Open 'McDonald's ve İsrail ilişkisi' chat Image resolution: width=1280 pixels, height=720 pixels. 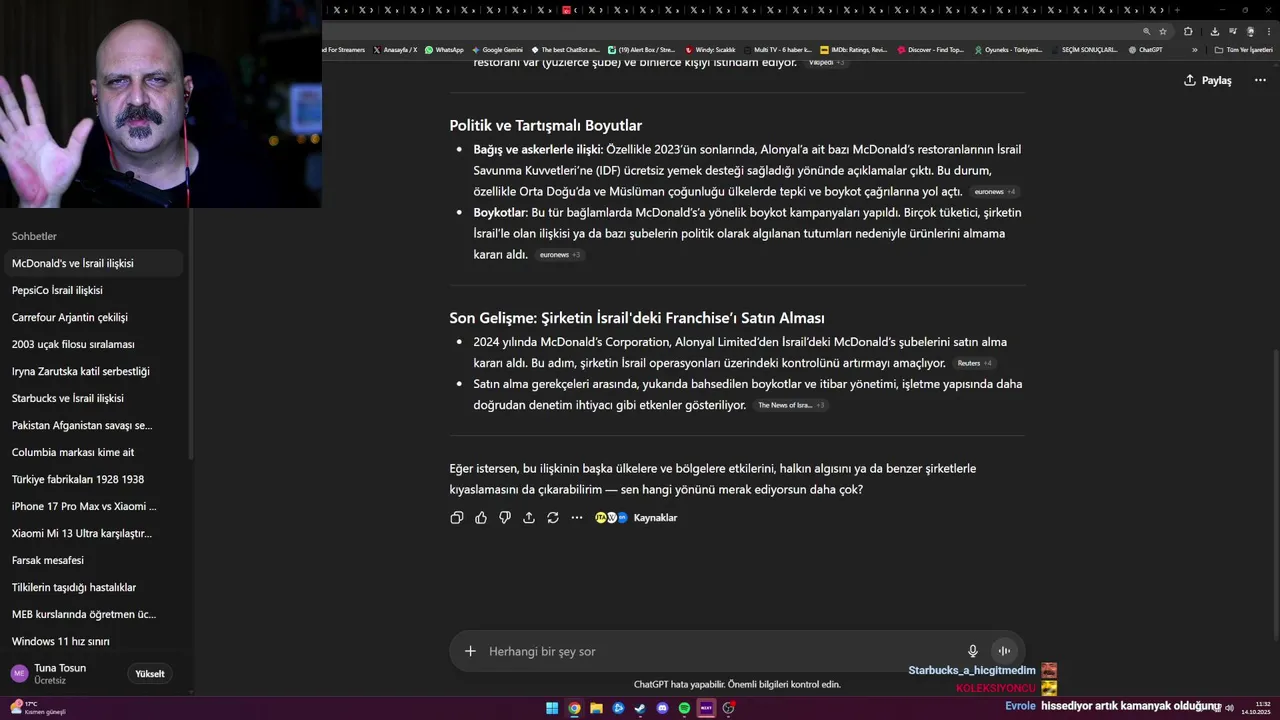(92, 263)
